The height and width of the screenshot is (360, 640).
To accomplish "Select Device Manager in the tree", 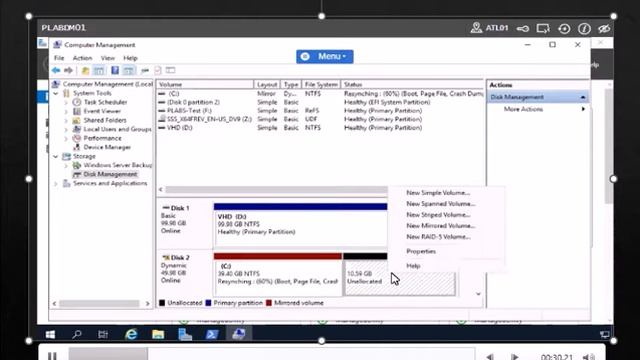I will point(107,147).
